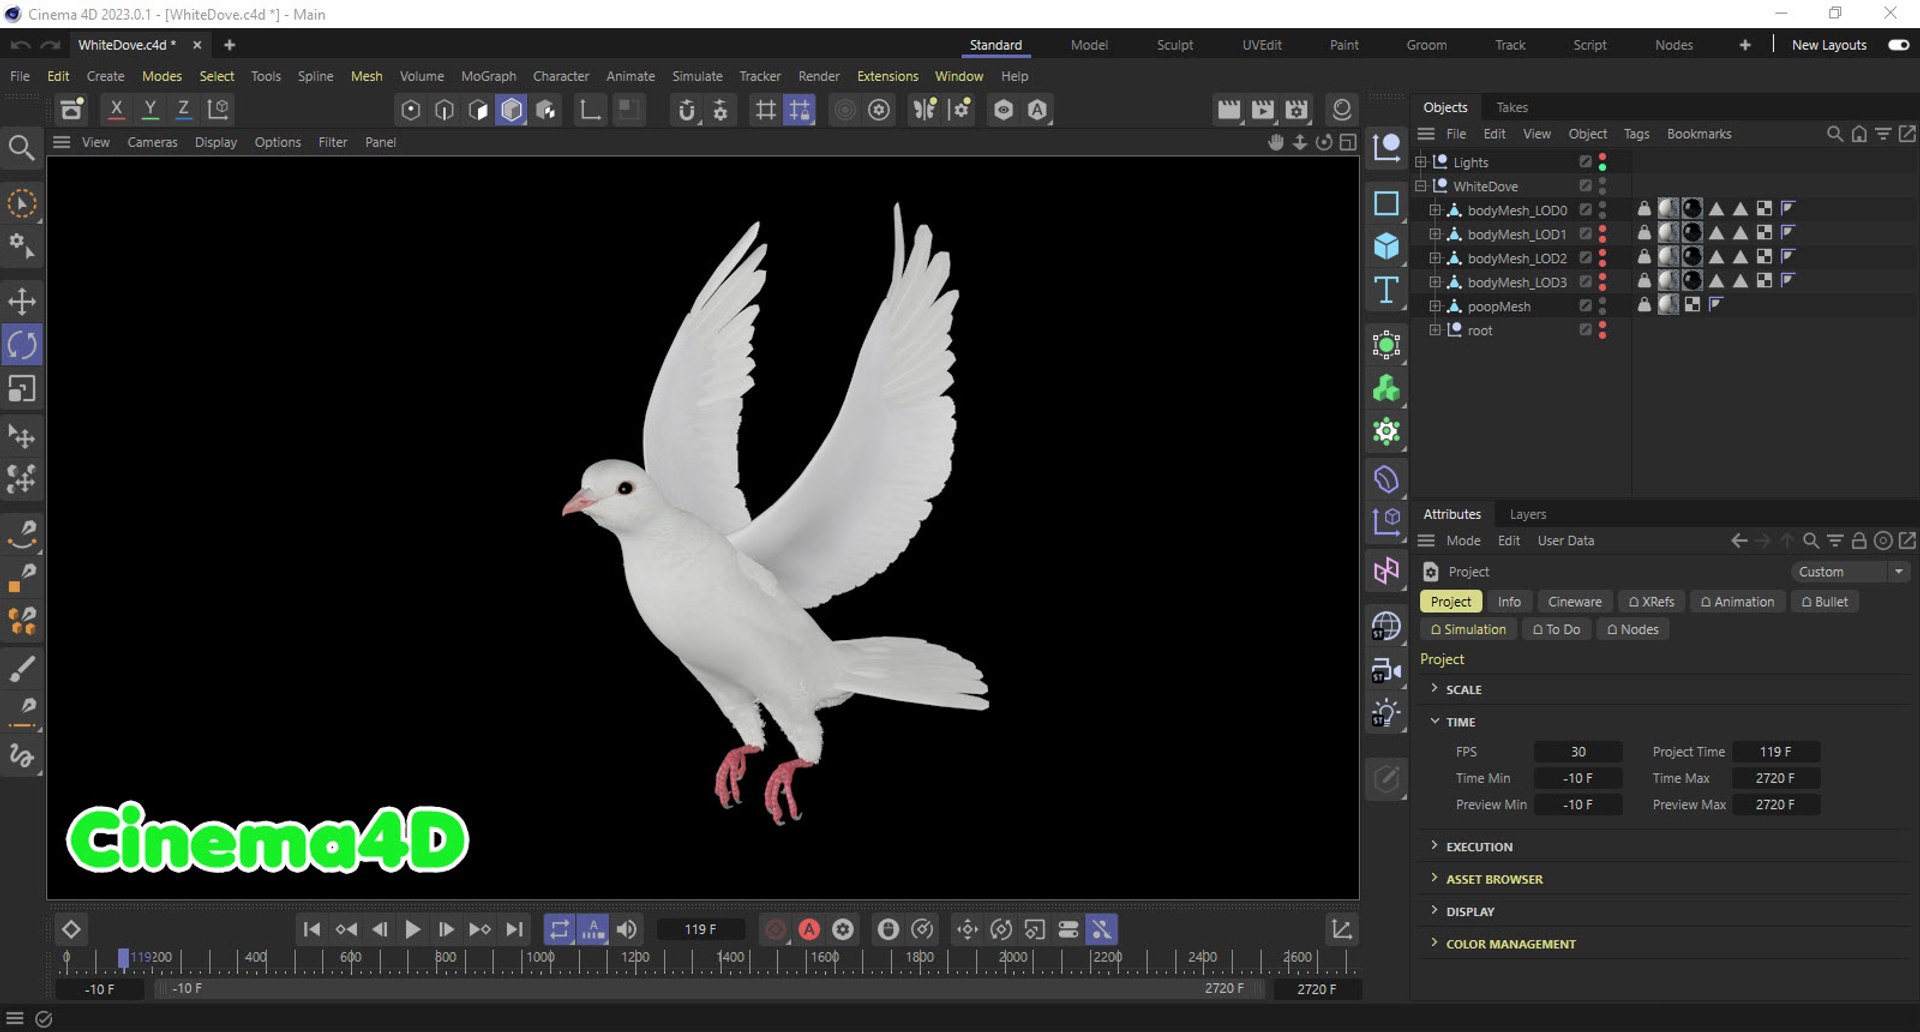Toggle visibility dots for bodyMesh_LOD1
Screen dimensions: 1920x1032
1602,233
